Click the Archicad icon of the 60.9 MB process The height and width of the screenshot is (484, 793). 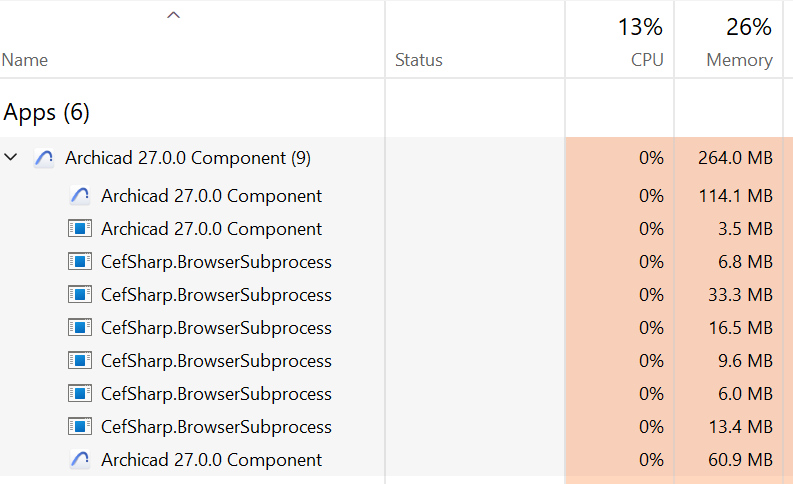coord(80,460)
